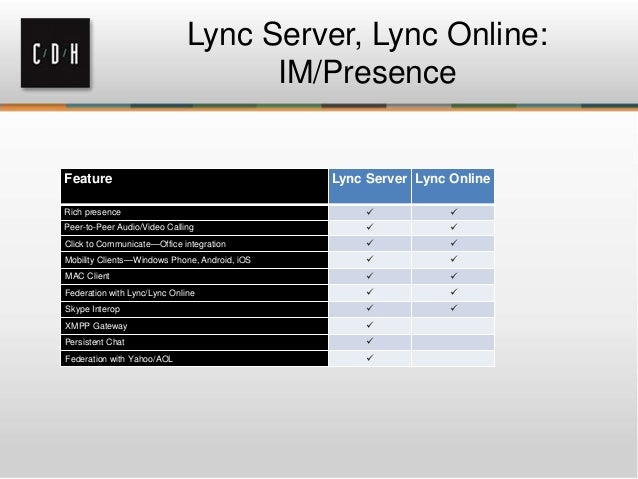Select 'Mobility Clients—Windows Phone, Android, iOS' label
The width and height of the screenshot is (638, 479).
tap(158, 260)
